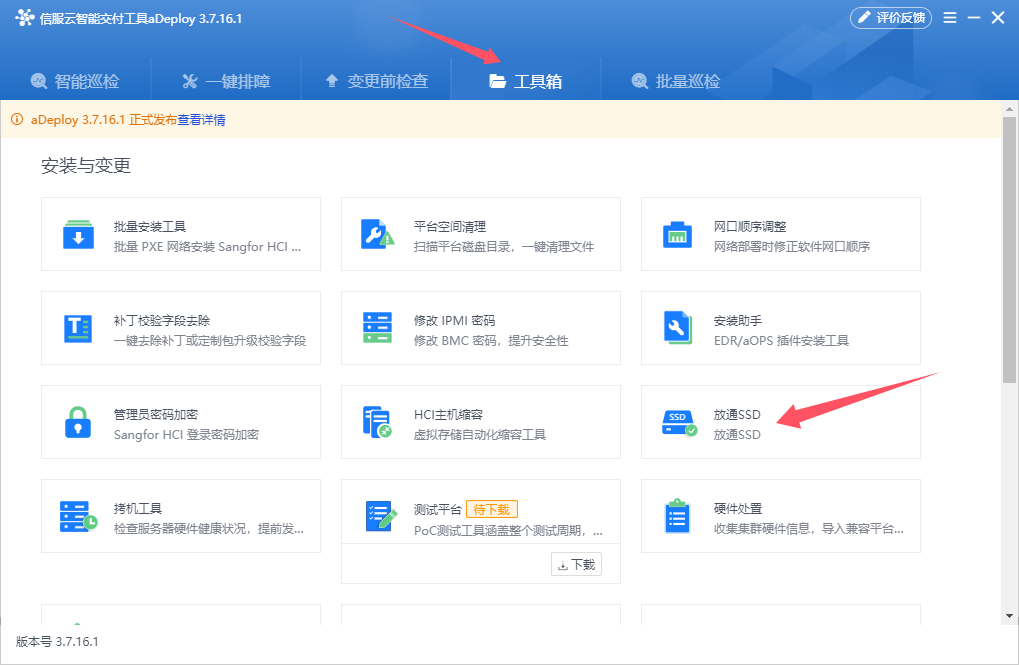Click the version number 3.7.16.1 in status bar
This screenshot has height=665, width=1019.
point(77,642)
